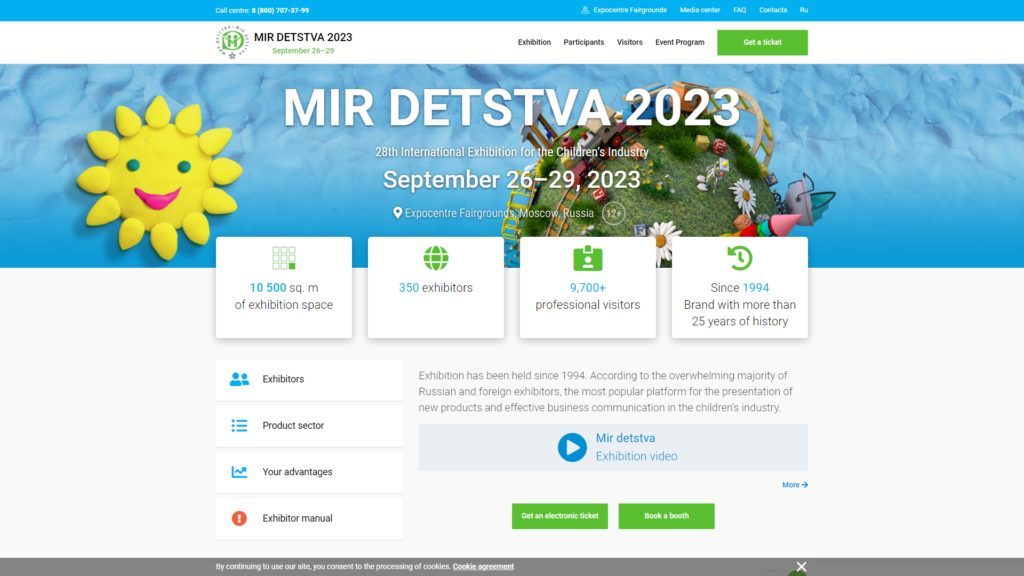The height and width of the screenshot is (576, 1024).
Task: Click the 10 500 sq. m text
Action: [x=284, y=288]
